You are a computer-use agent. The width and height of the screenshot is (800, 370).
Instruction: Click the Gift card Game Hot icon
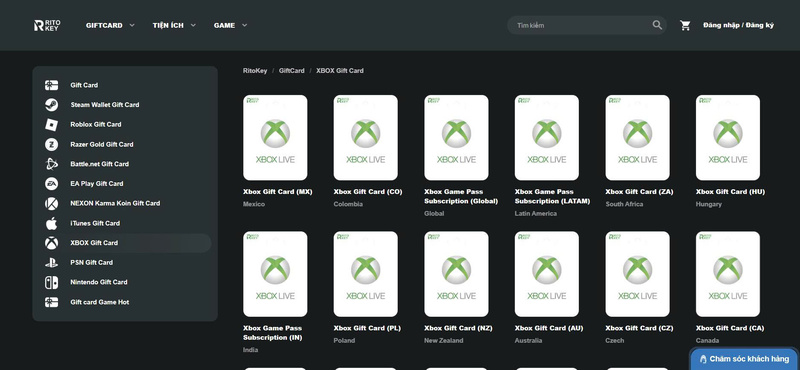51,302
